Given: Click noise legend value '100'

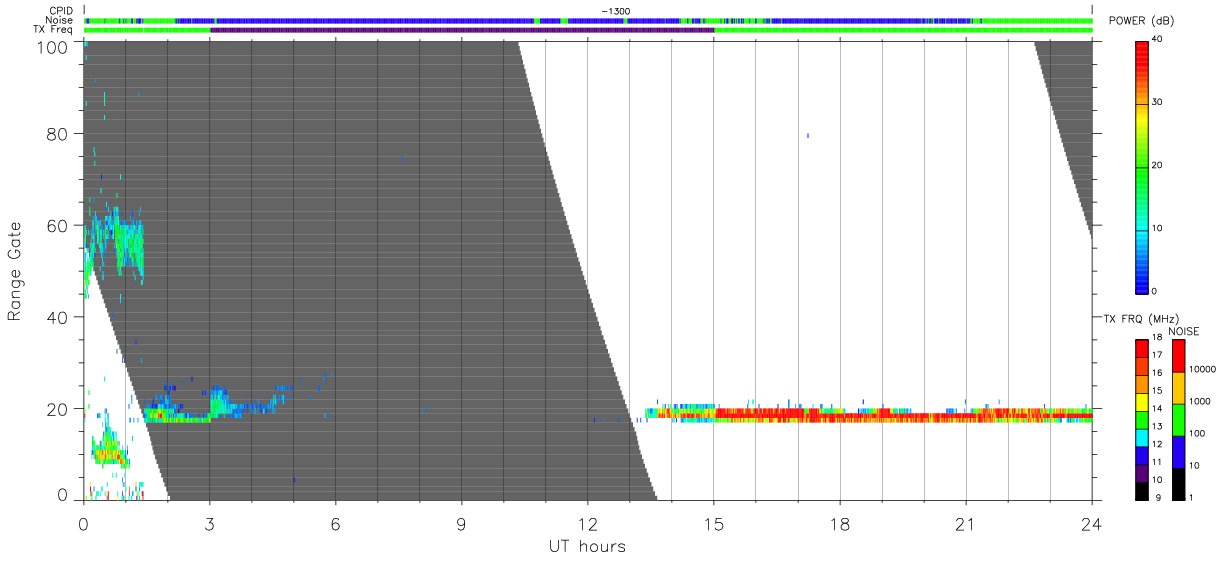Looking at the screenshot, I should (x=1197, y=433).
